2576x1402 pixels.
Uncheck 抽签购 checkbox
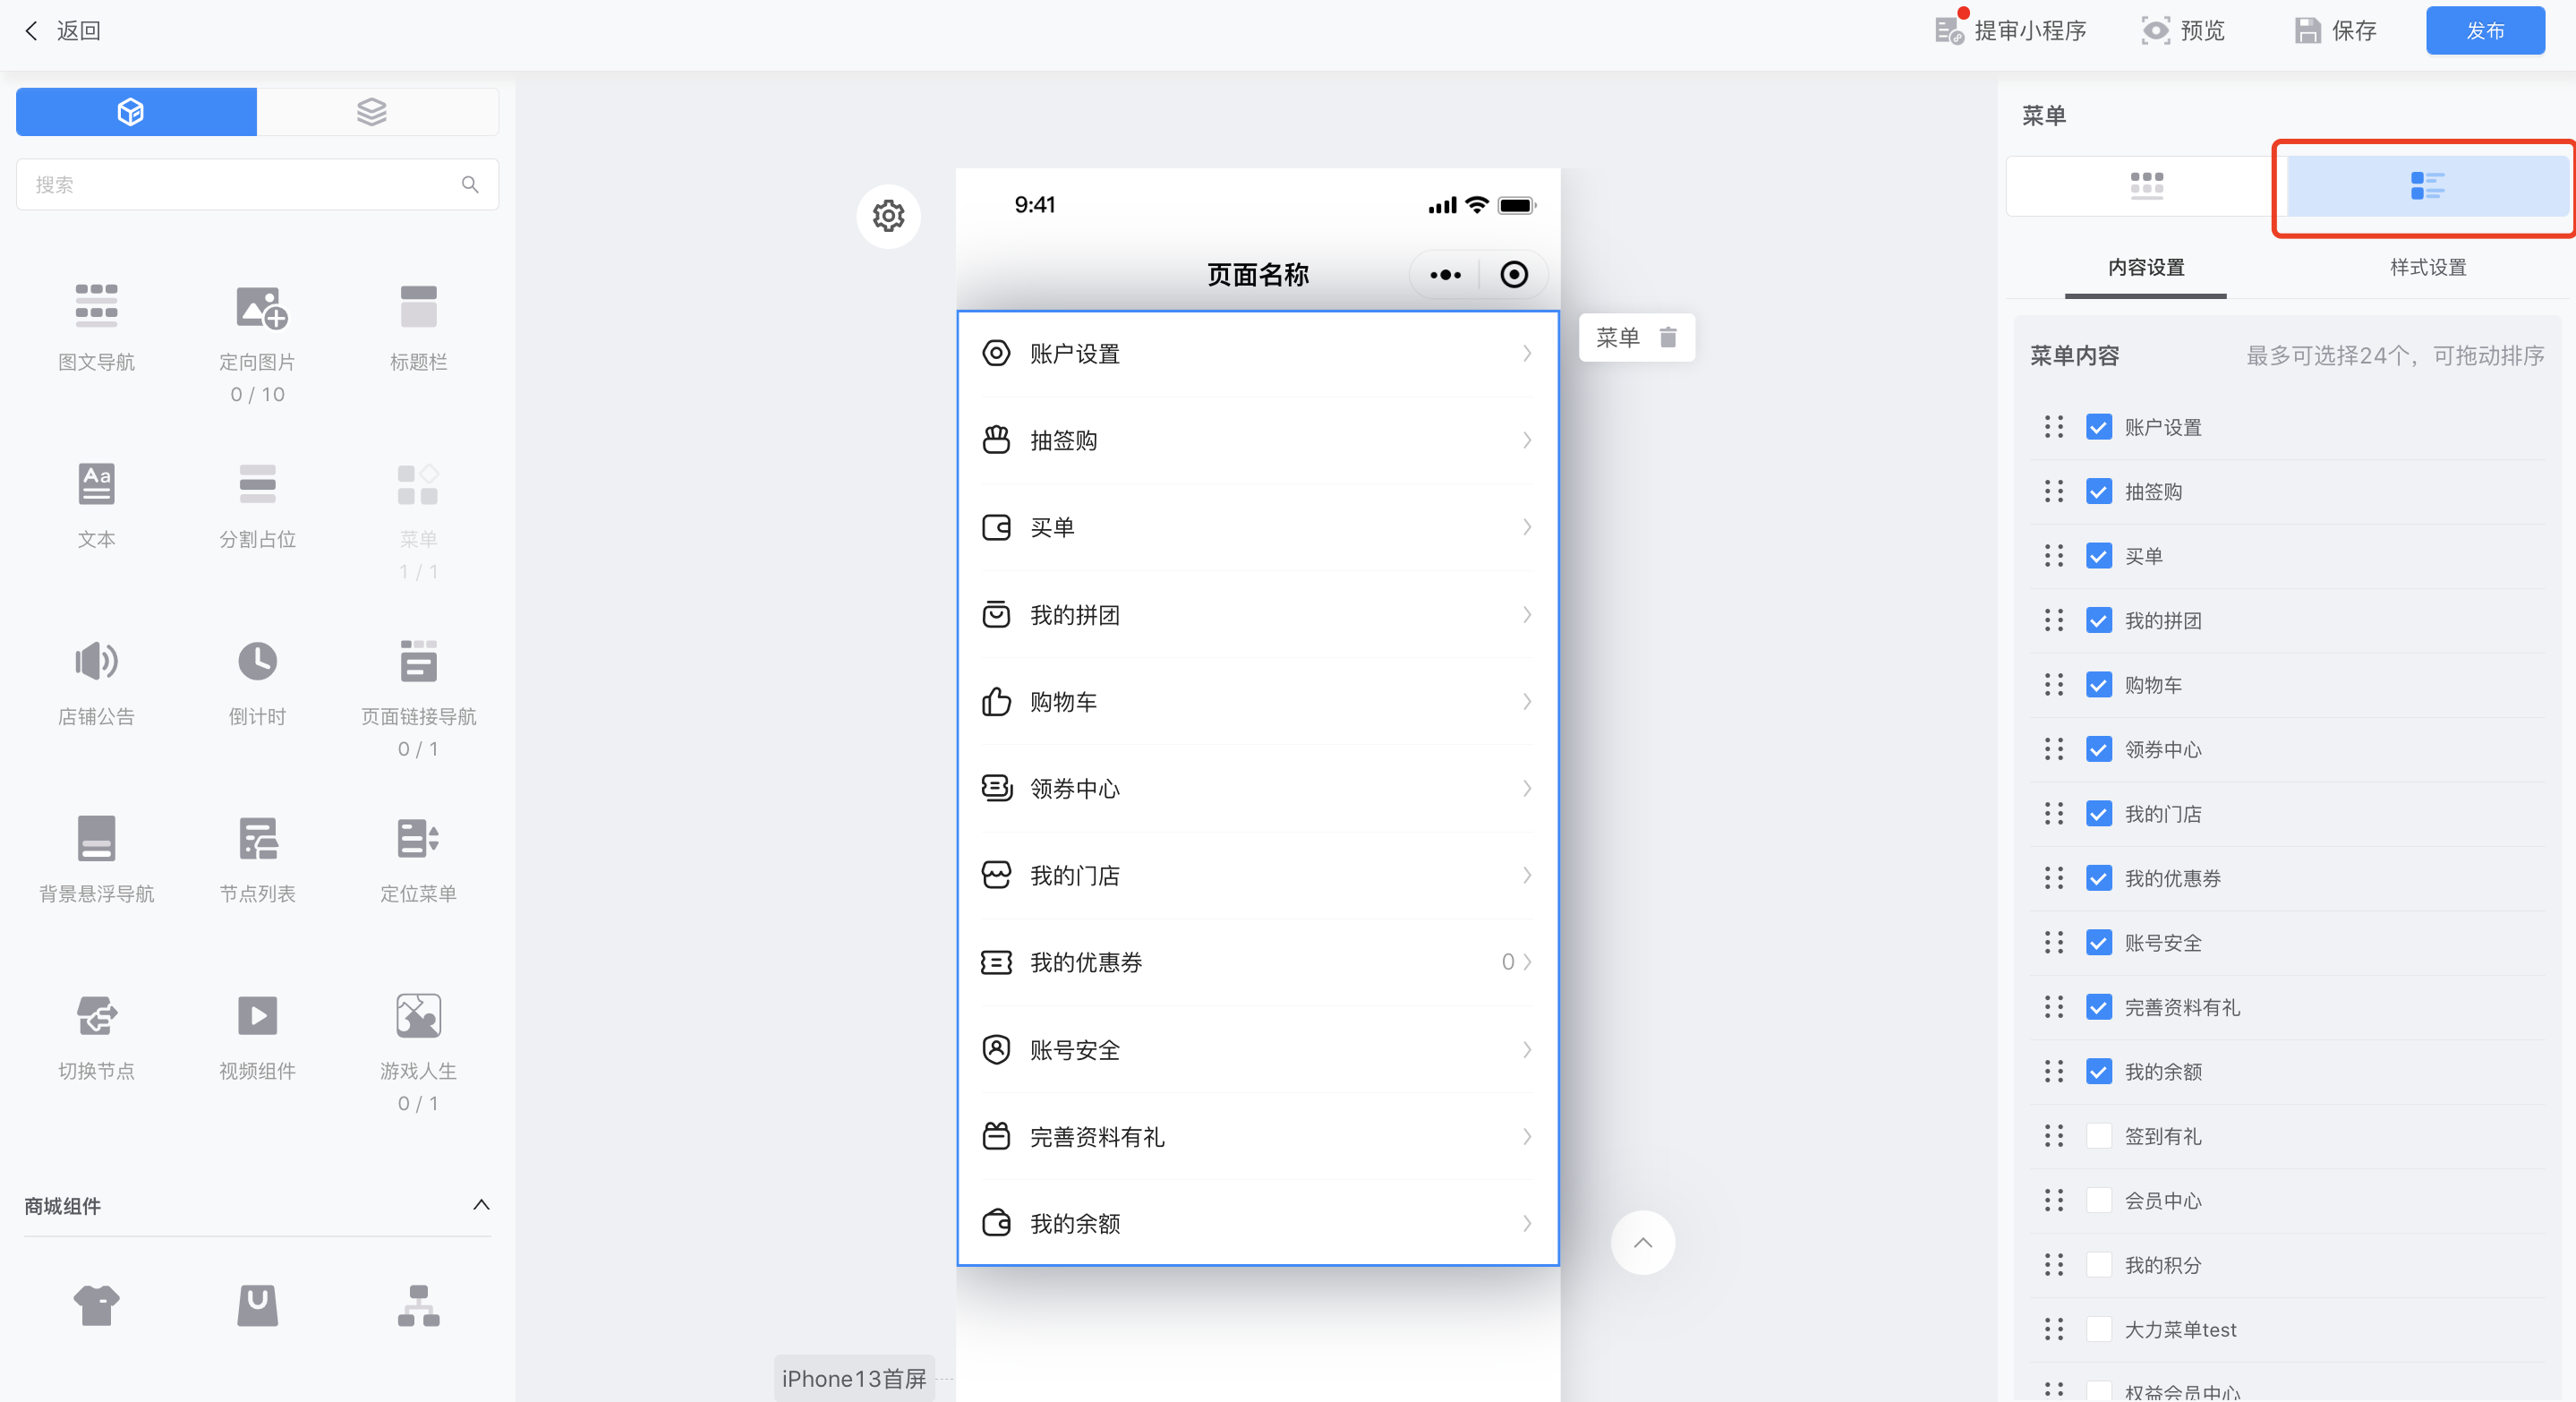click(2098, 491)
